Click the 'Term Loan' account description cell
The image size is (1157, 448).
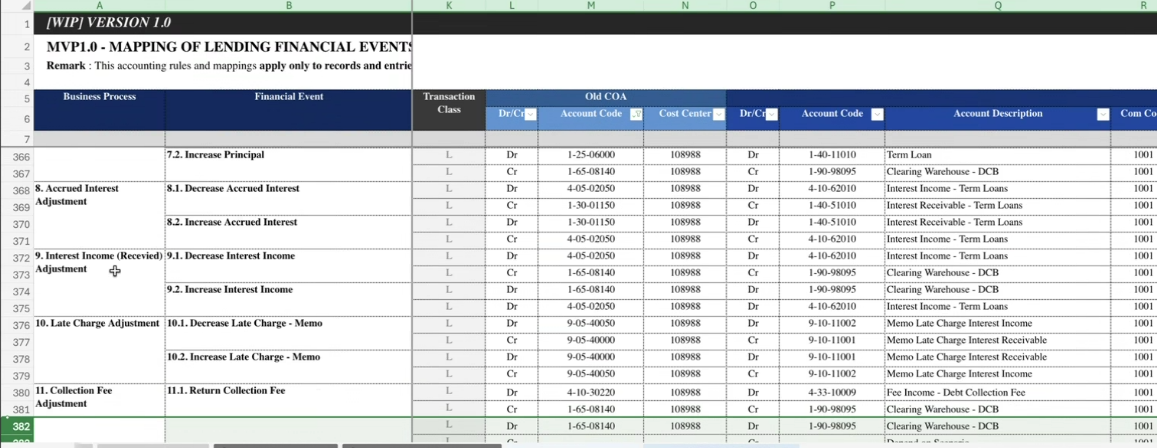pyautogui.click(x=996, y=156)
